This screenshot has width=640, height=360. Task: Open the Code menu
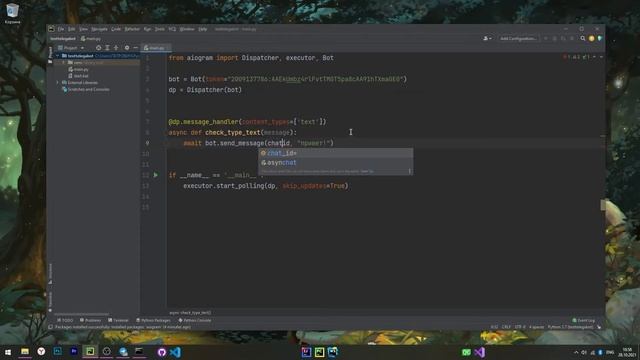point(116,29)
